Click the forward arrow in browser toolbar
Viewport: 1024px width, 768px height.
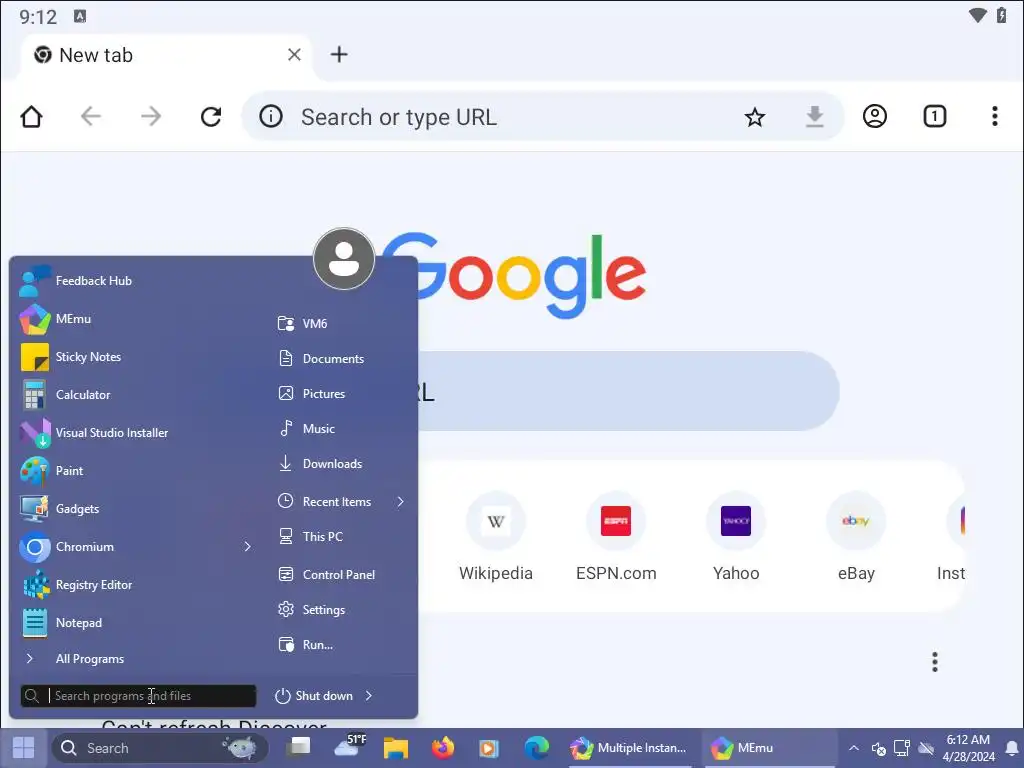point(151,117)
